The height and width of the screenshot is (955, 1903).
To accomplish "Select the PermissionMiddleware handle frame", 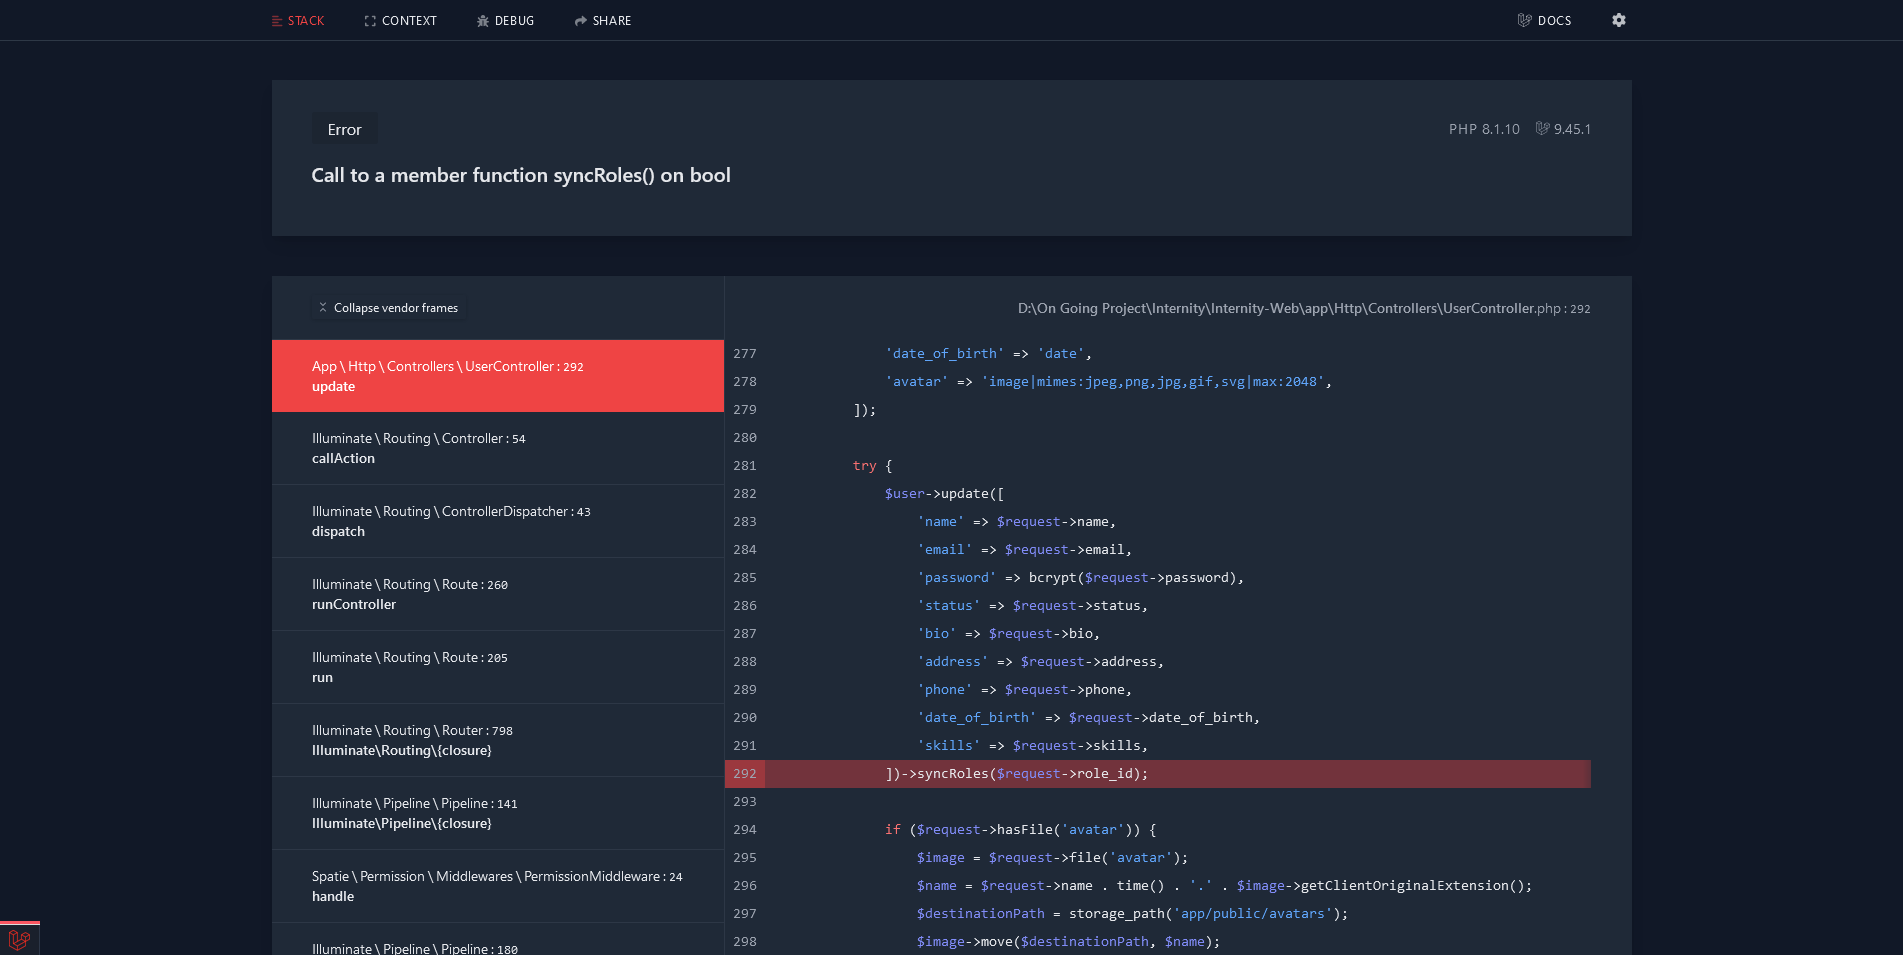I will (x=497, y=886).
